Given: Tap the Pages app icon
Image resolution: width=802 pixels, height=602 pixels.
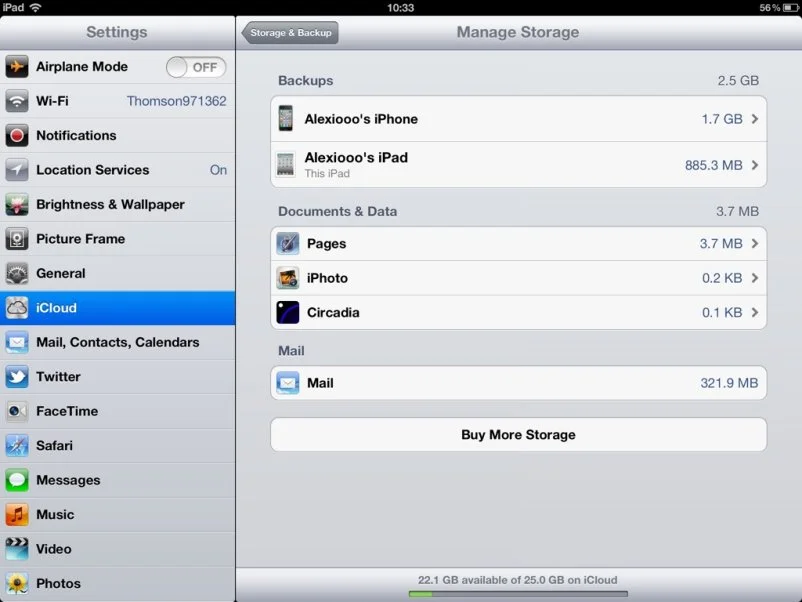Looking at the screenshot, I should 287,243.
